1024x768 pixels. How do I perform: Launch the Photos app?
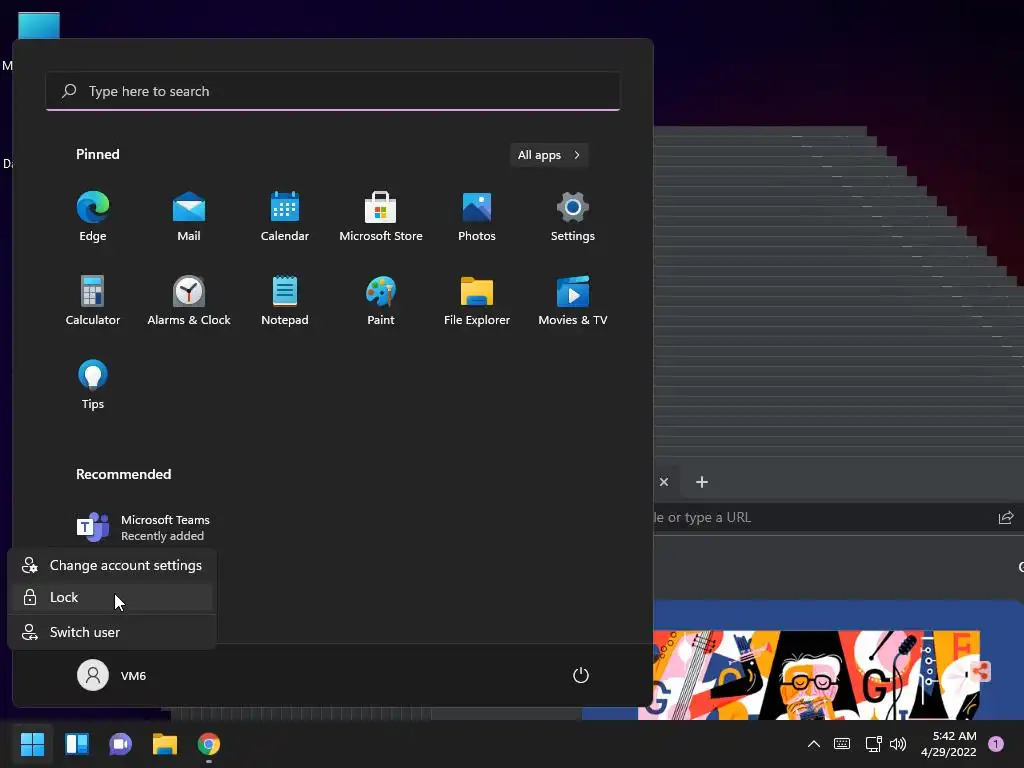point(477,217)
